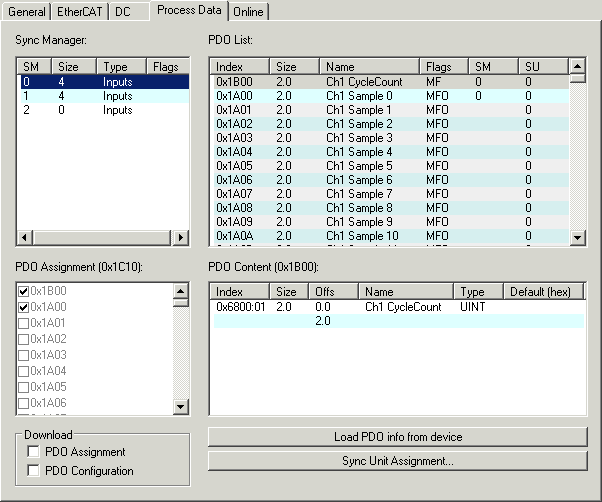
Task: Select the Ch1 Sample 9 row
Action: coord(391,222)
